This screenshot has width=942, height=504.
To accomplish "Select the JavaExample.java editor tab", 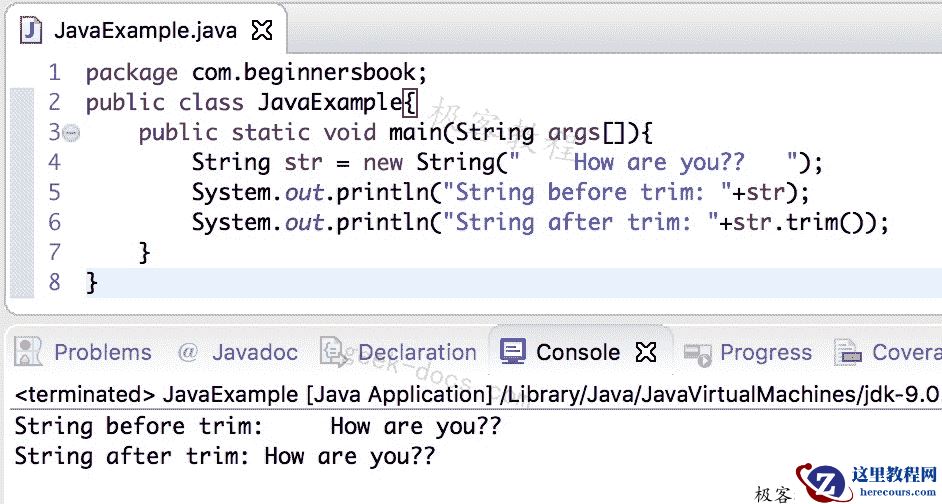I will (x=145, y=30).
